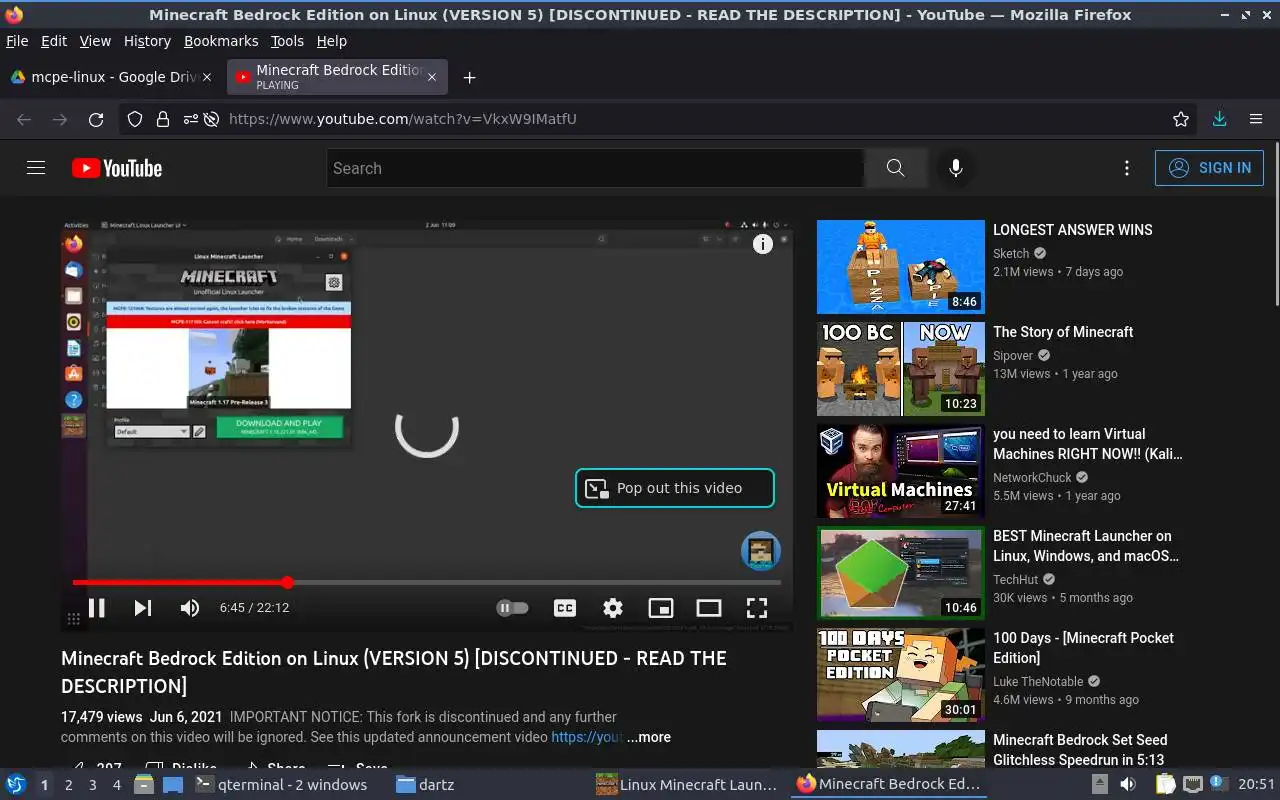Open the taskbar start menu
This screenshot has width=1280, height=800.
(x=15, y=785)
